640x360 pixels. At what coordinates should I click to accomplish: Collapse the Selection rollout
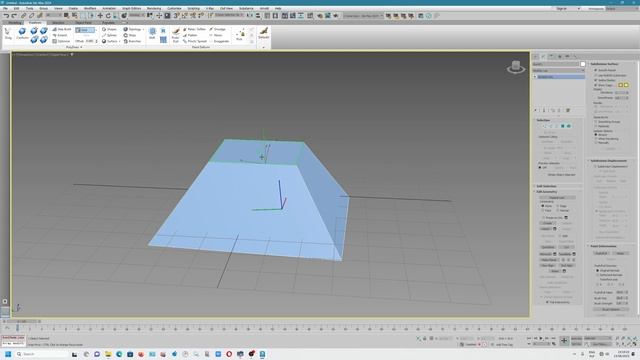tap(543, 120)
